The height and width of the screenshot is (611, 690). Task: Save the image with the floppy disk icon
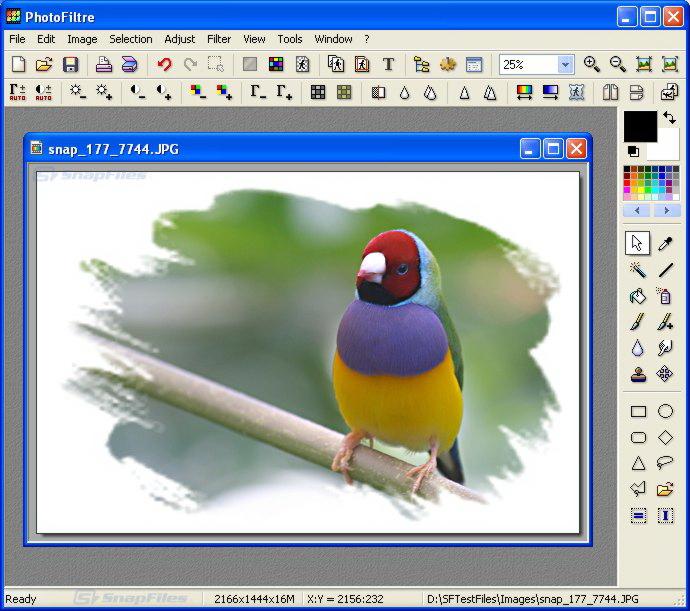(x=70, y=65)
